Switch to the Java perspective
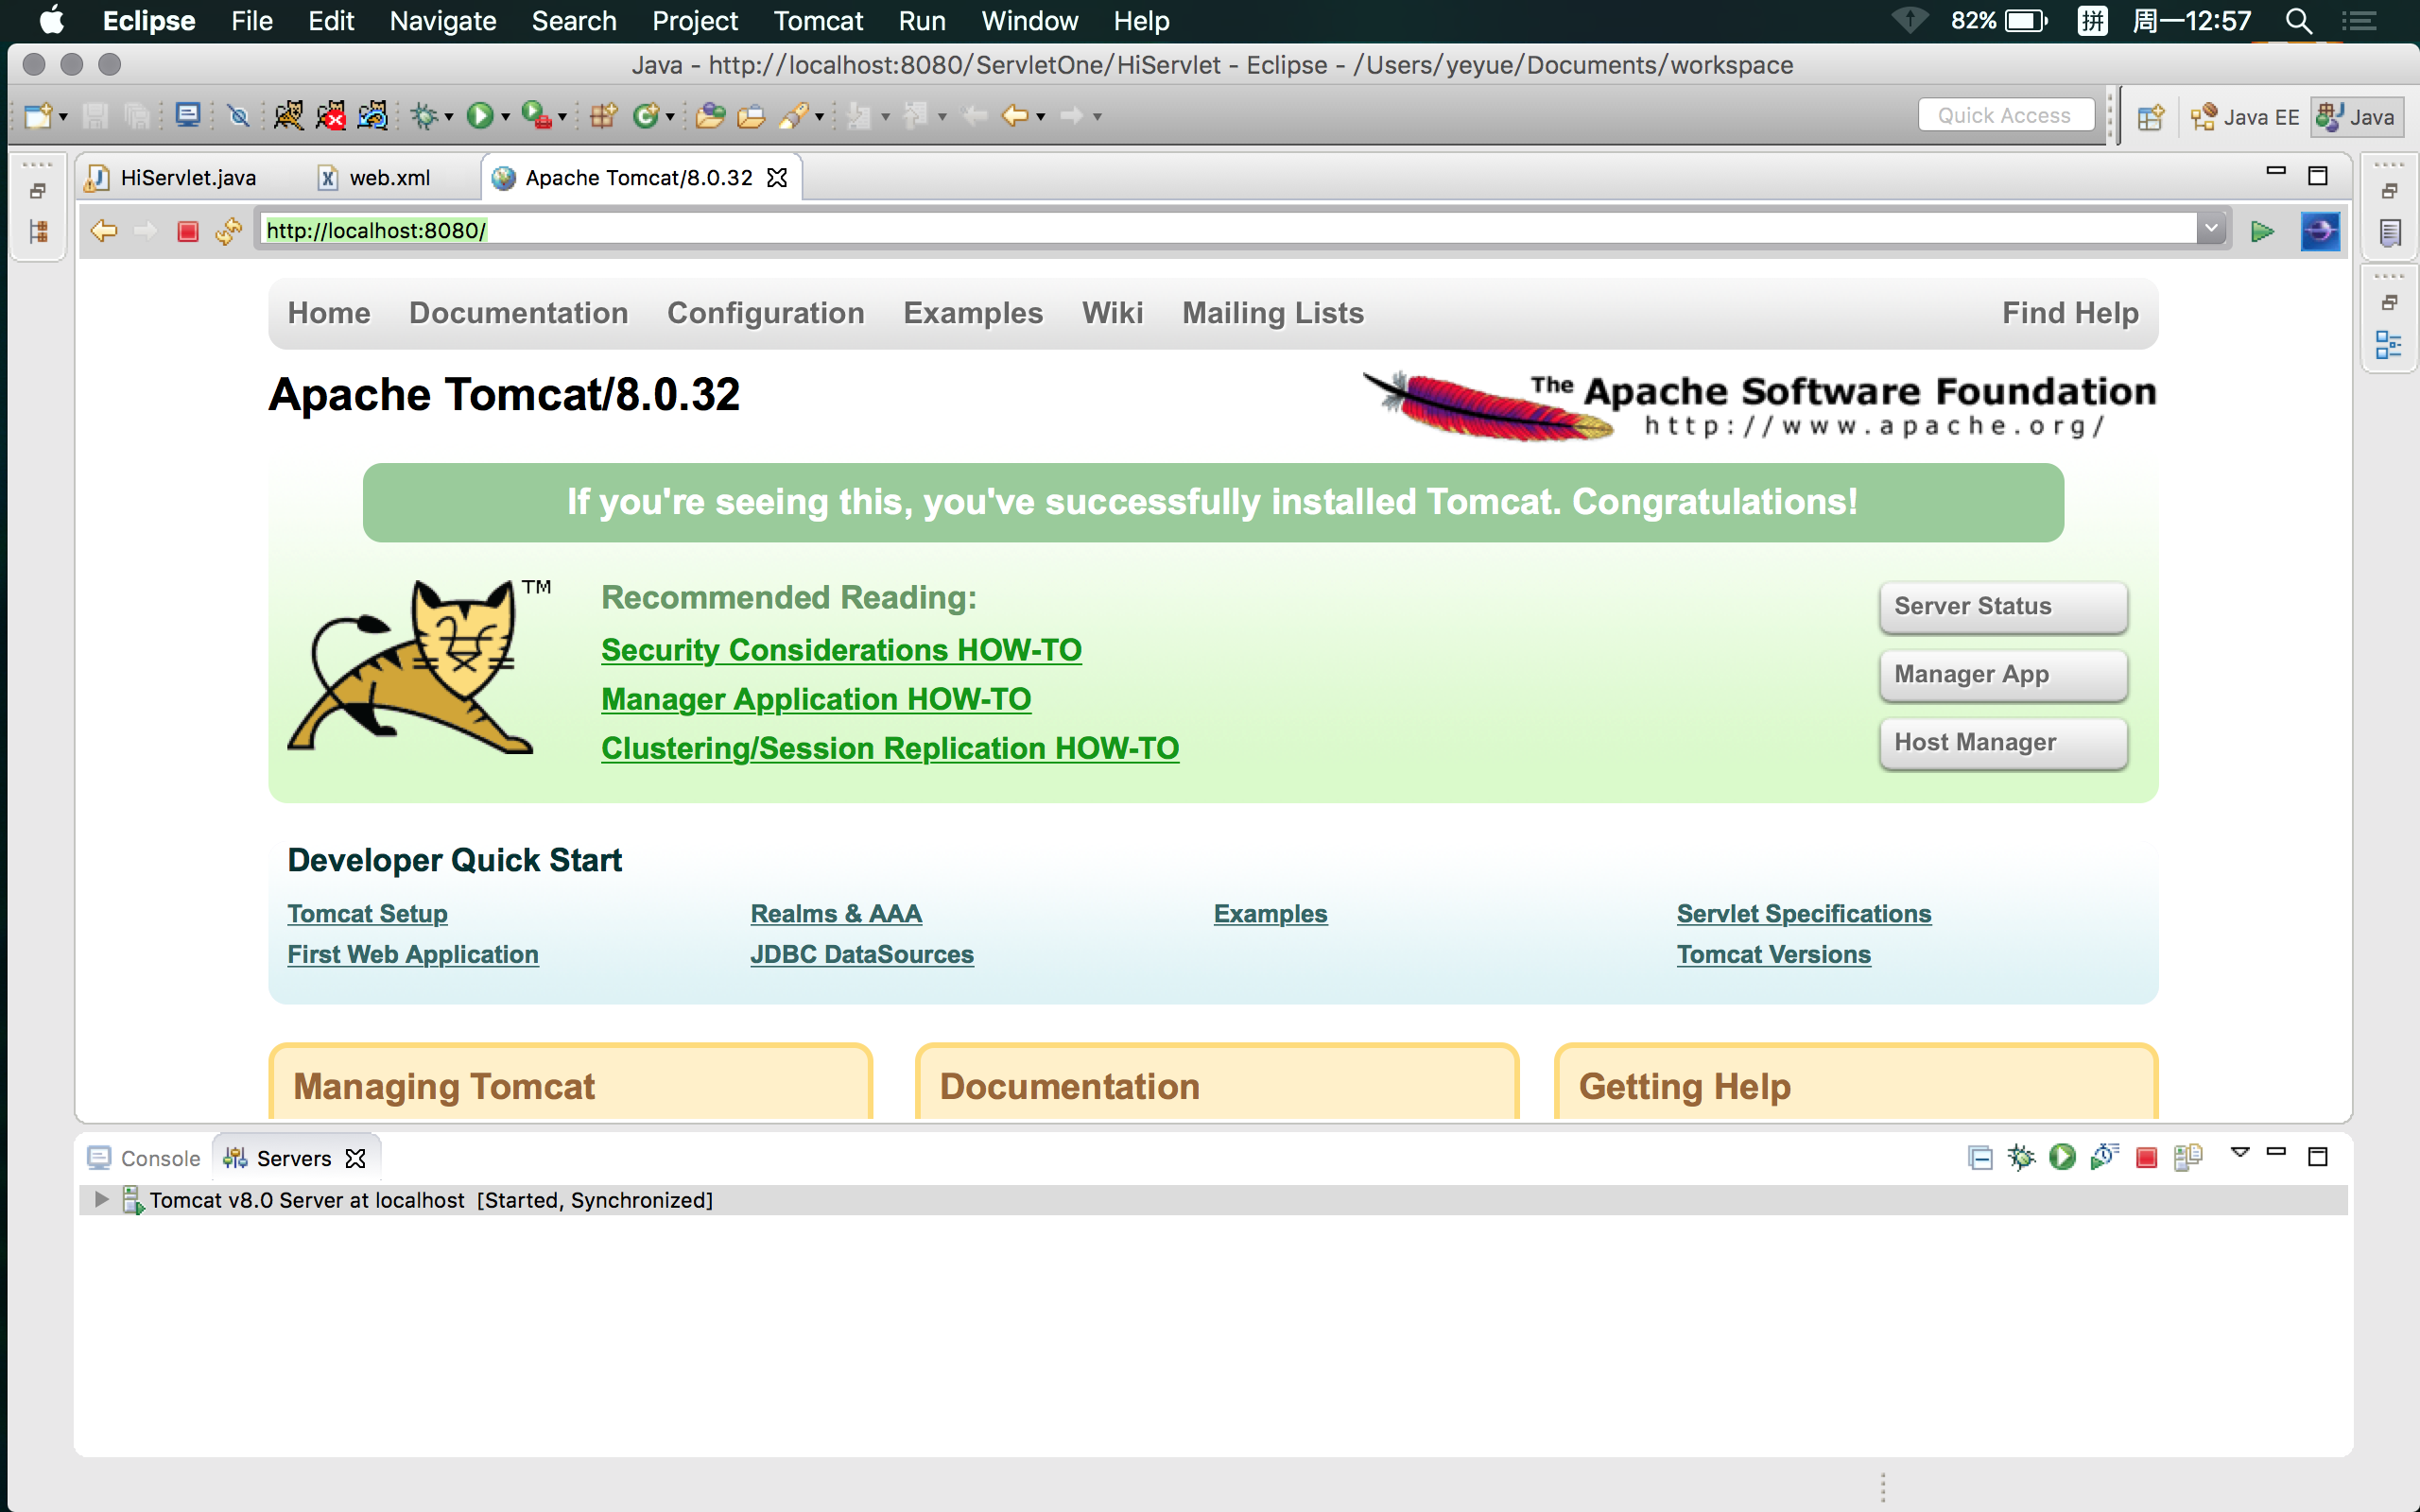Image resolution: width=2420 pixels, height=1512 pixels. pyautogui.click(x=2358, y=117)
